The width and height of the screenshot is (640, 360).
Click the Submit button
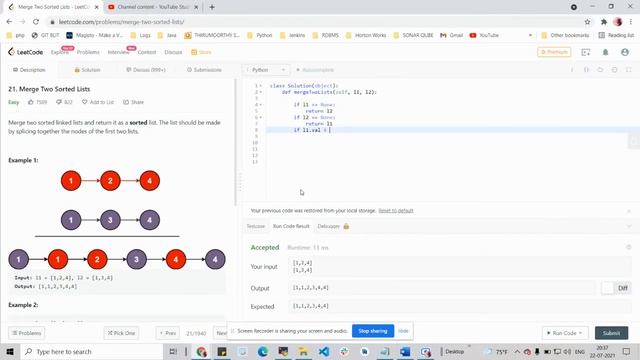click(611, 333)
